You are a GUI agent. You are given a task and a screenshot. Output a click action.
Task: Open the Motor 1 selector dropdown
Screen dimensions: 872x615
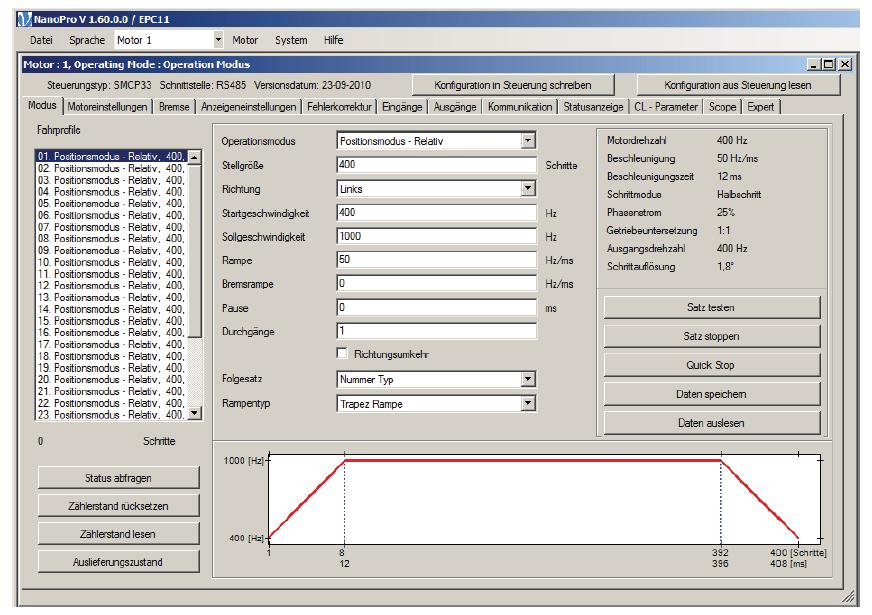point(219,40)
